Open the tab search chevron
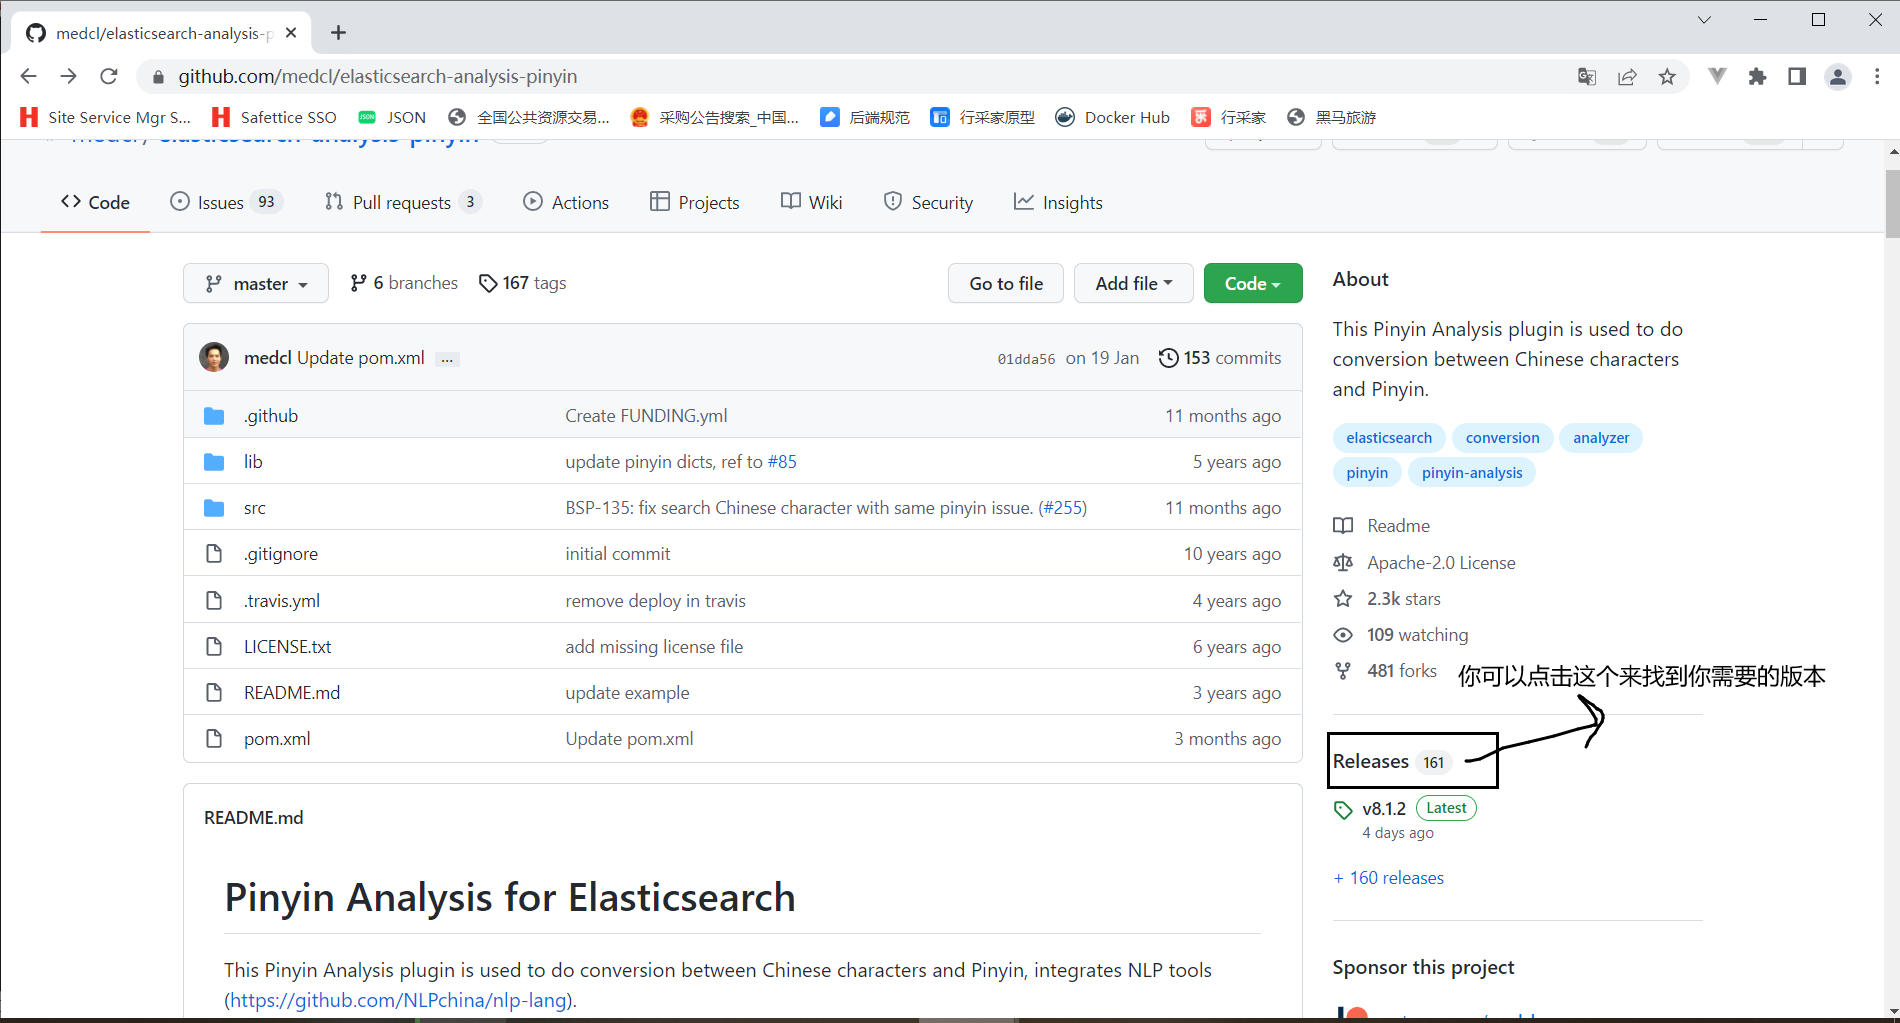Viewport: 1900px width, 1023px height. [1704, 20]
